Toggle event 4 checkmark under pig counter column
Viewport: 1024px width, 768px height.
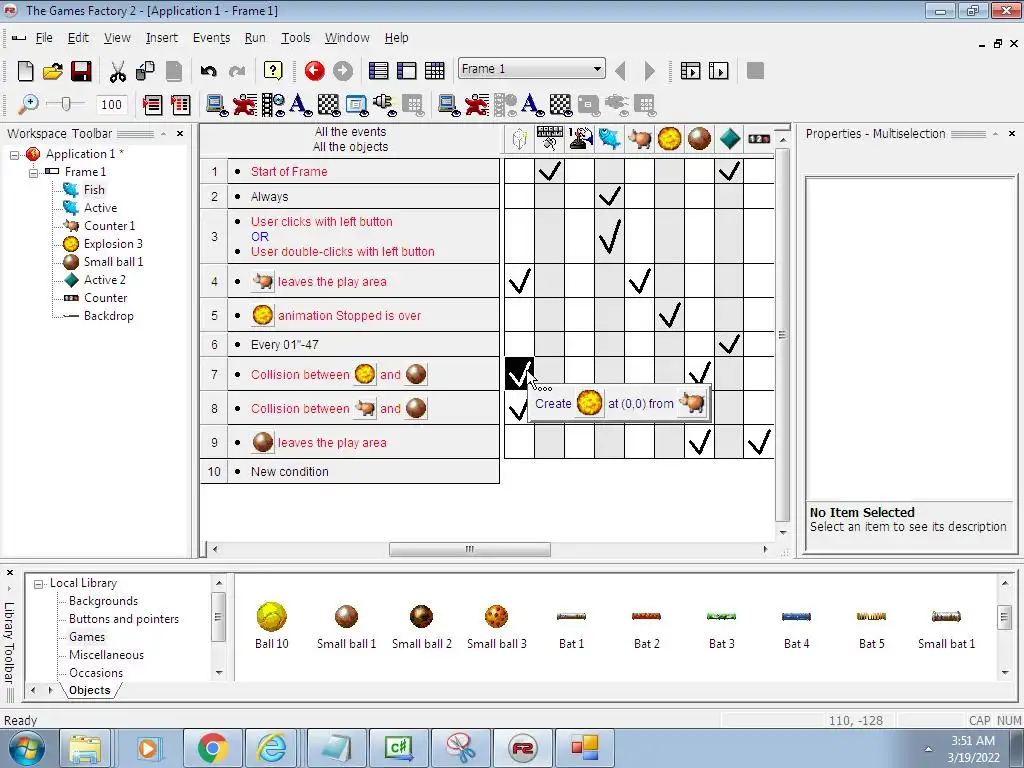tap(639, 281)
